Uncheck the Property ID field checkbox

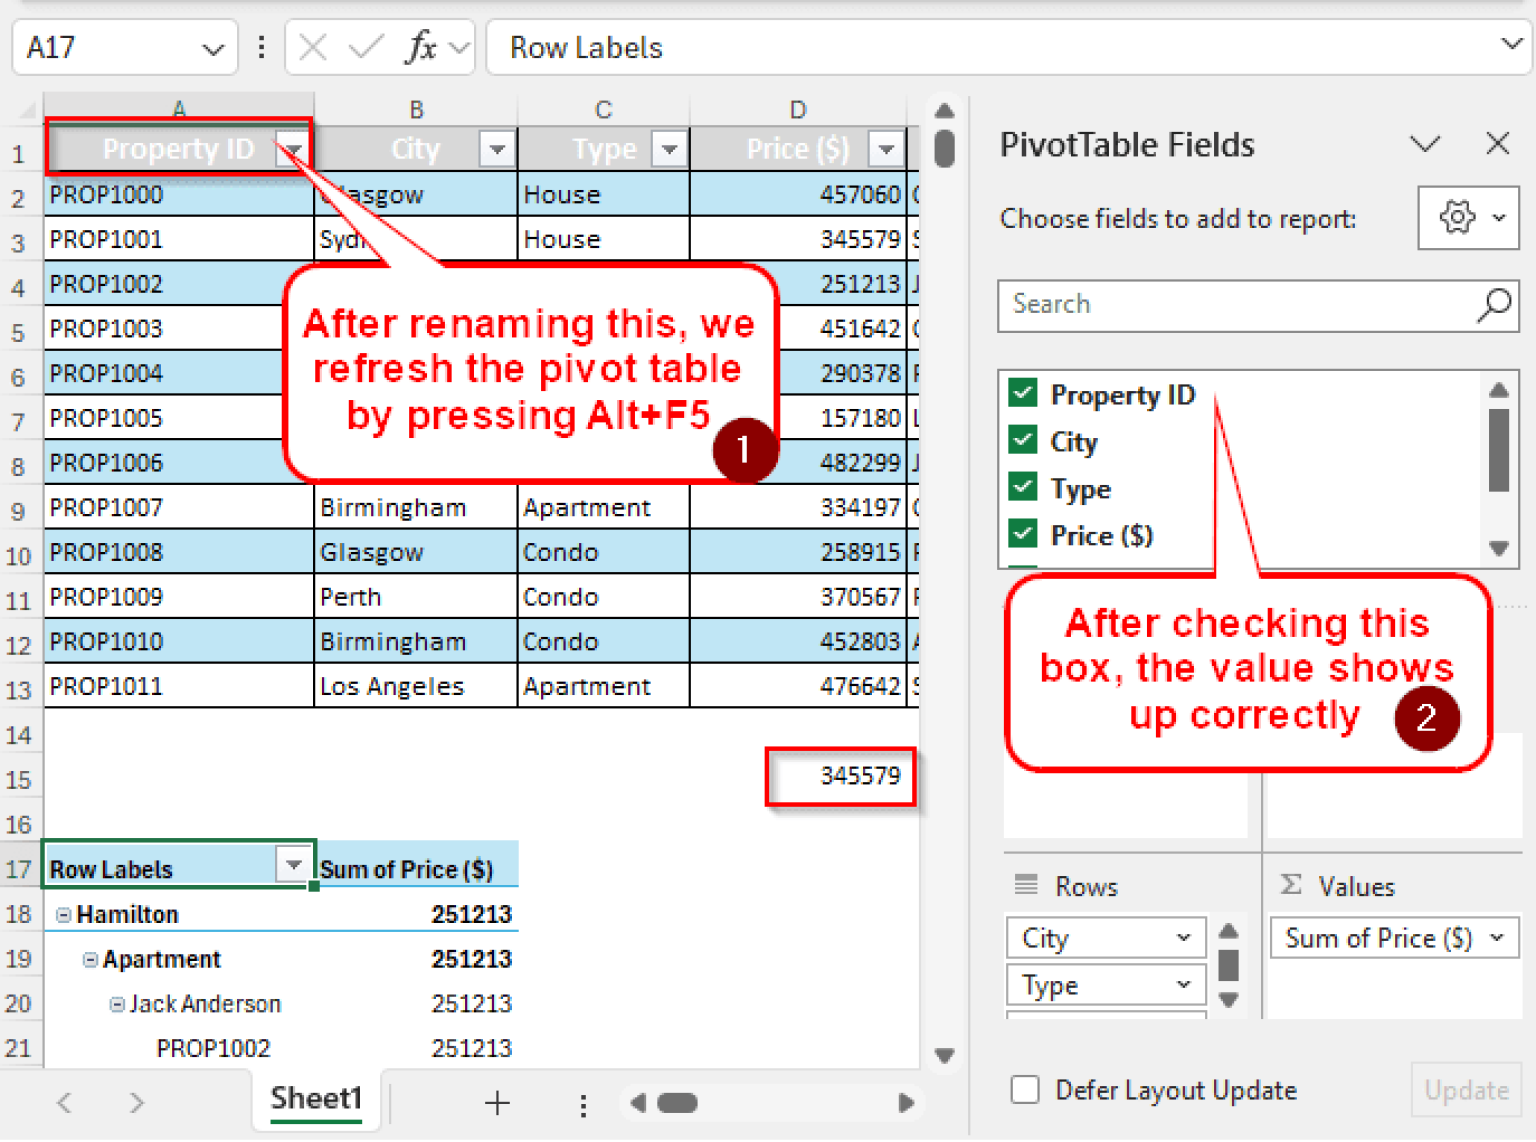point(1023,393)
